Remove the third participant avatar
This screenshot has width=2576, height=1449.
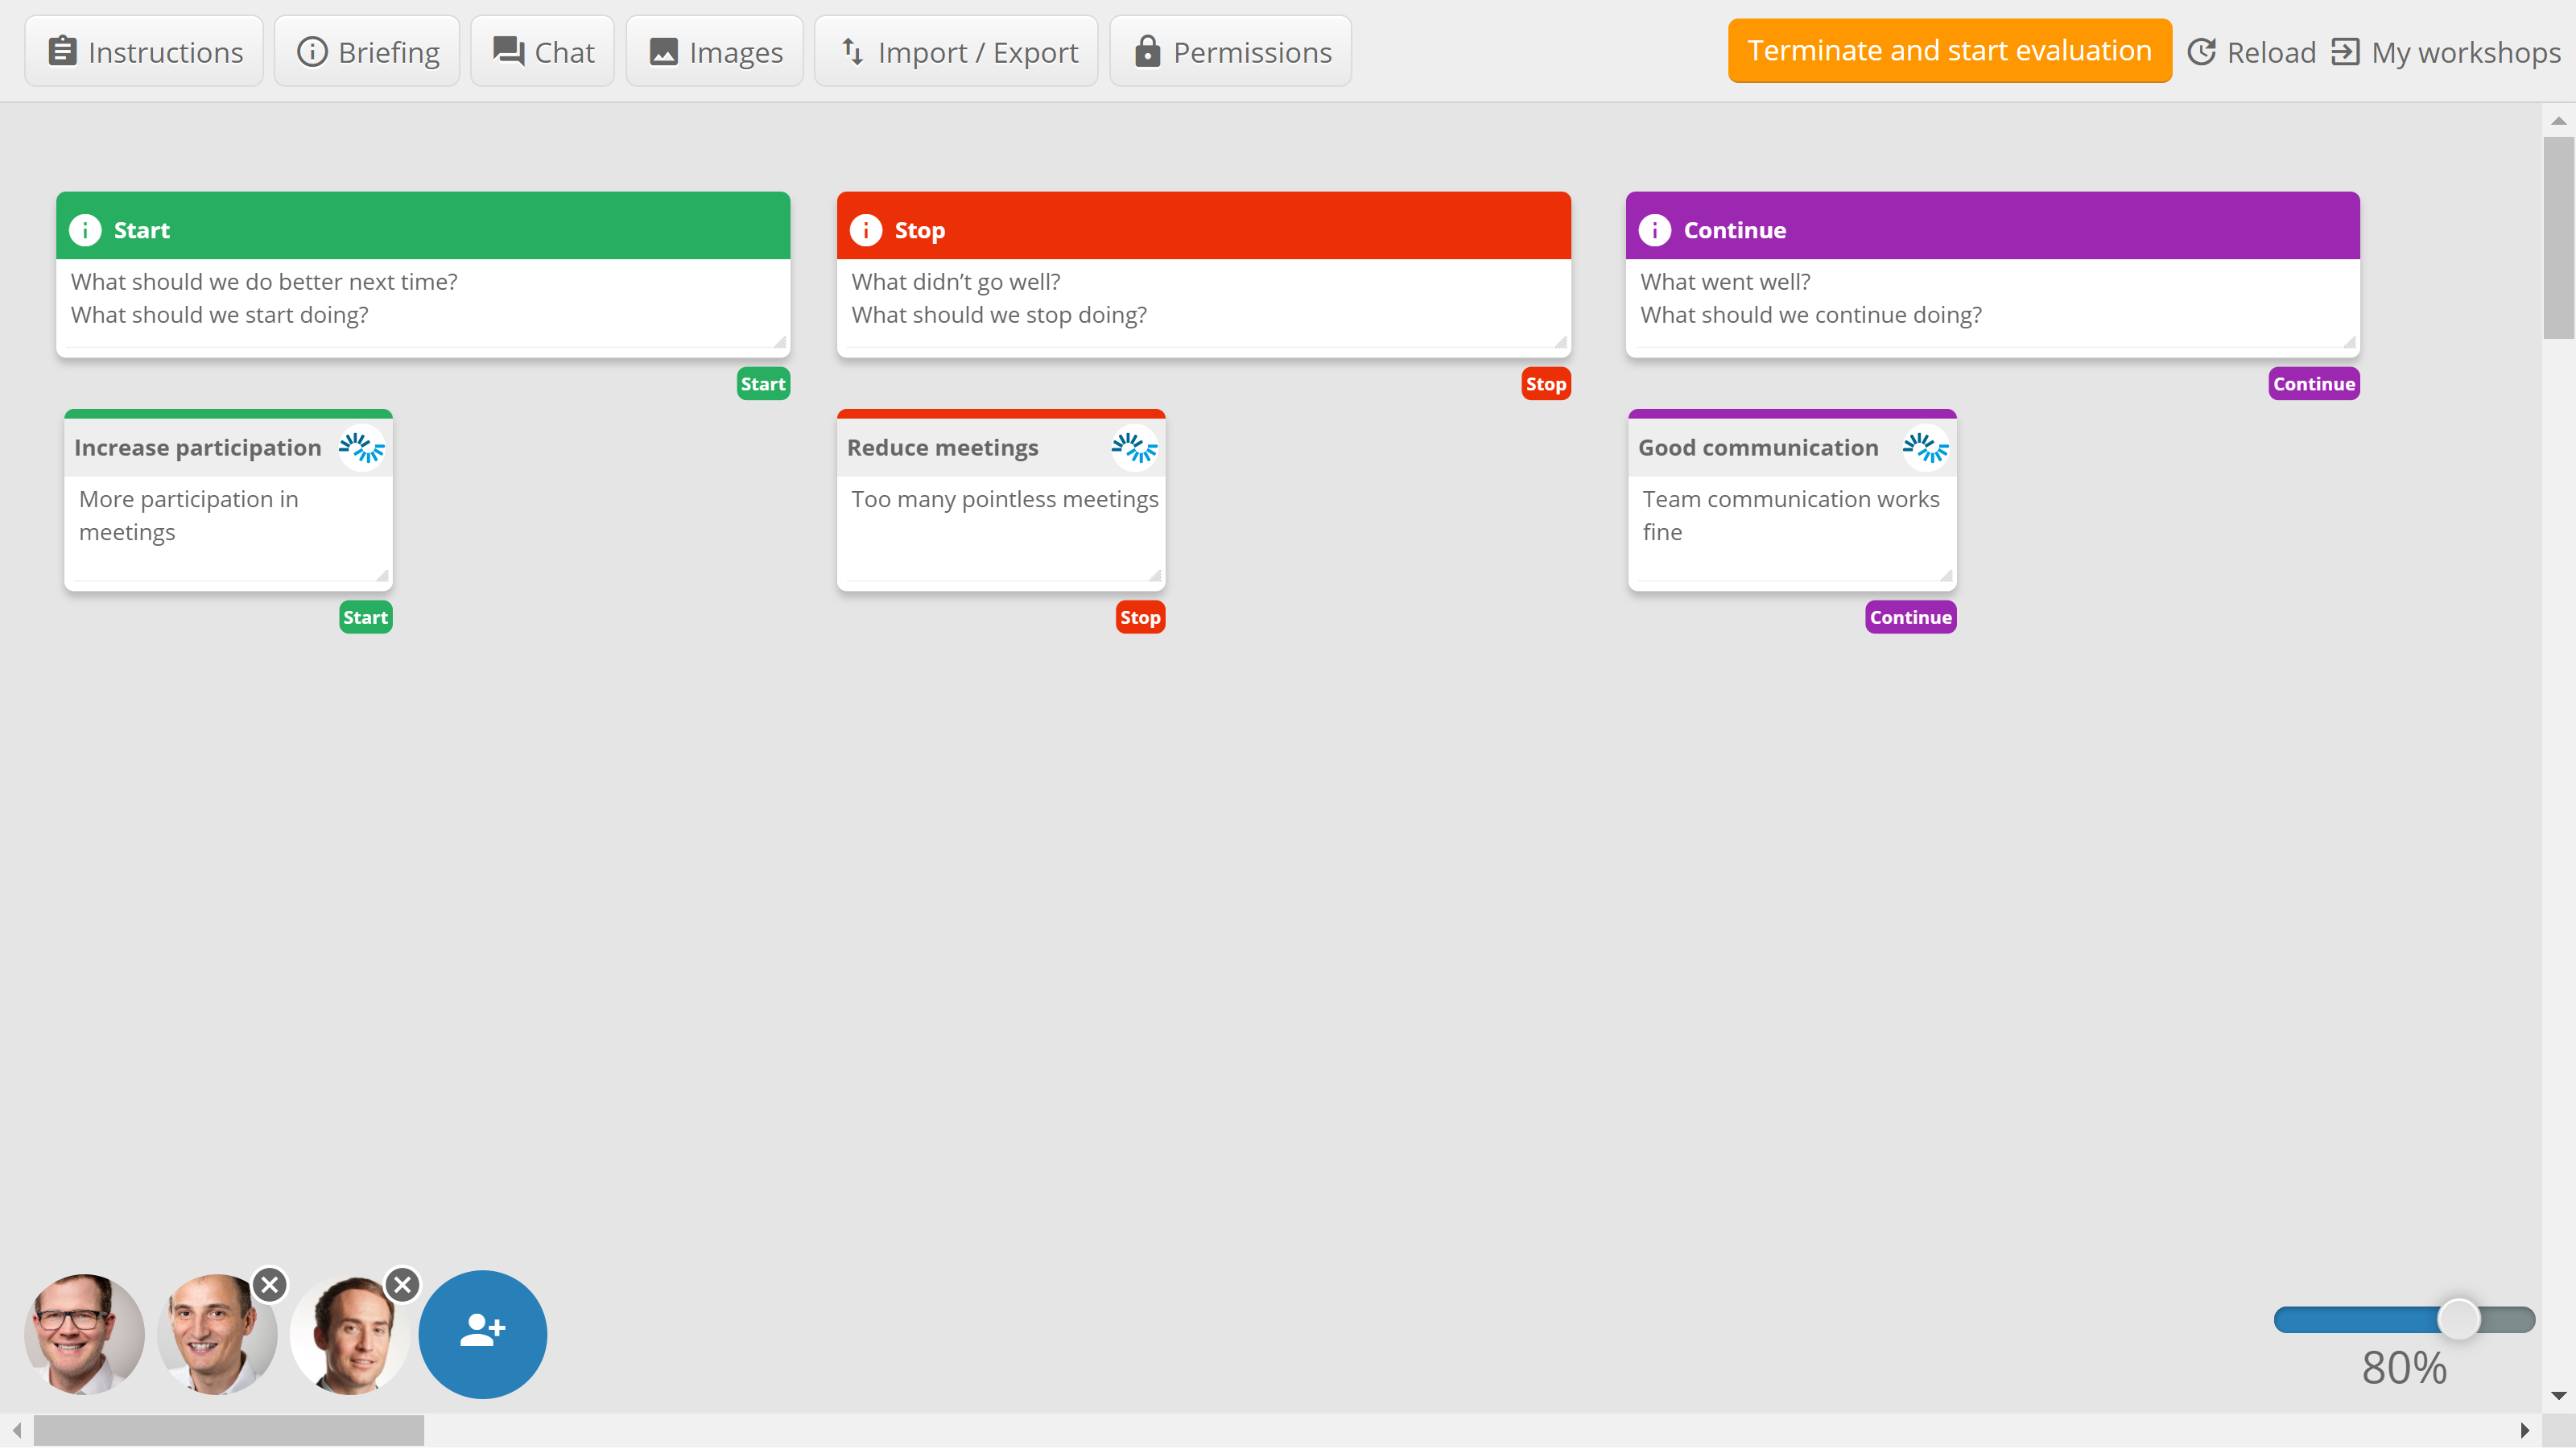pyautogui.click(x=402, y=1285)
